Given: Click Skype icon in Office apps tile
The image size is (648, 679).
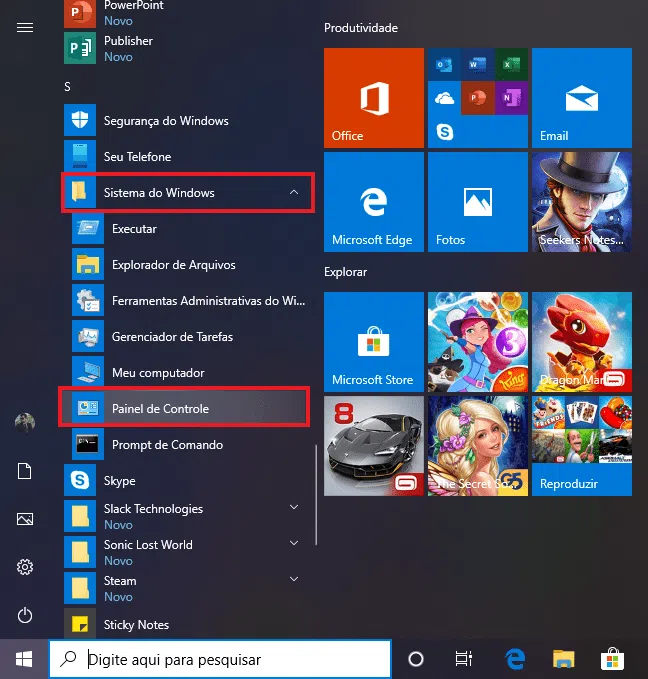Looking at the screenshot, I should pos(444,132).
